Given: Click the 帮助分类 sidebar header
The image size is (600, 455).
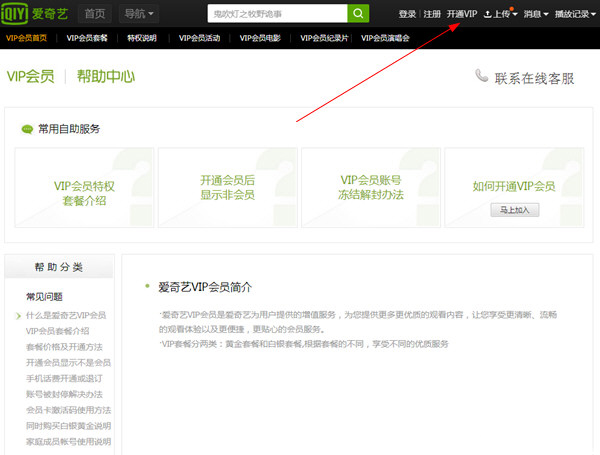Looking at the screenshot, I should 59,267.
